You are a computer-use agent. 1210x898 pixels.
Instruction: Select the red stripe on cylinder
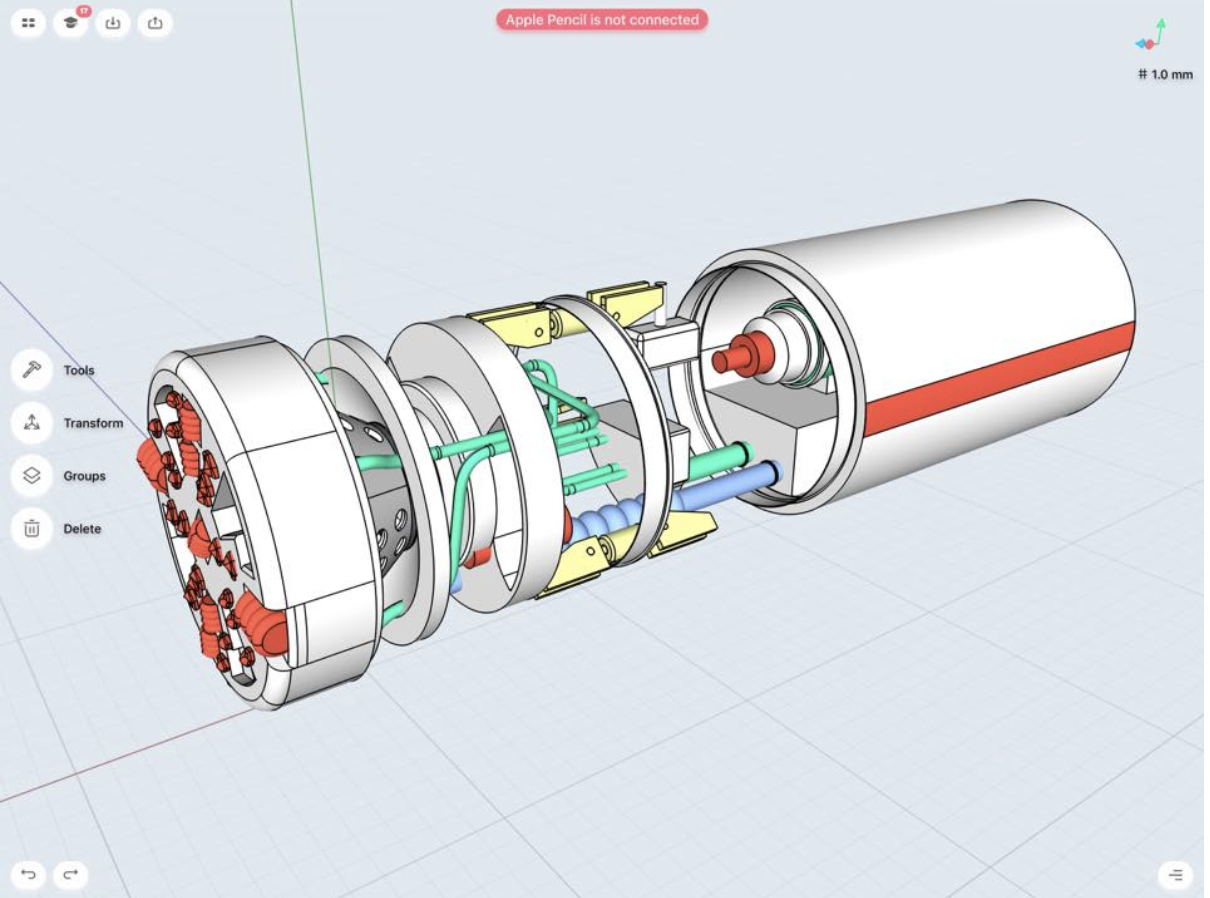coord(1000,378)
